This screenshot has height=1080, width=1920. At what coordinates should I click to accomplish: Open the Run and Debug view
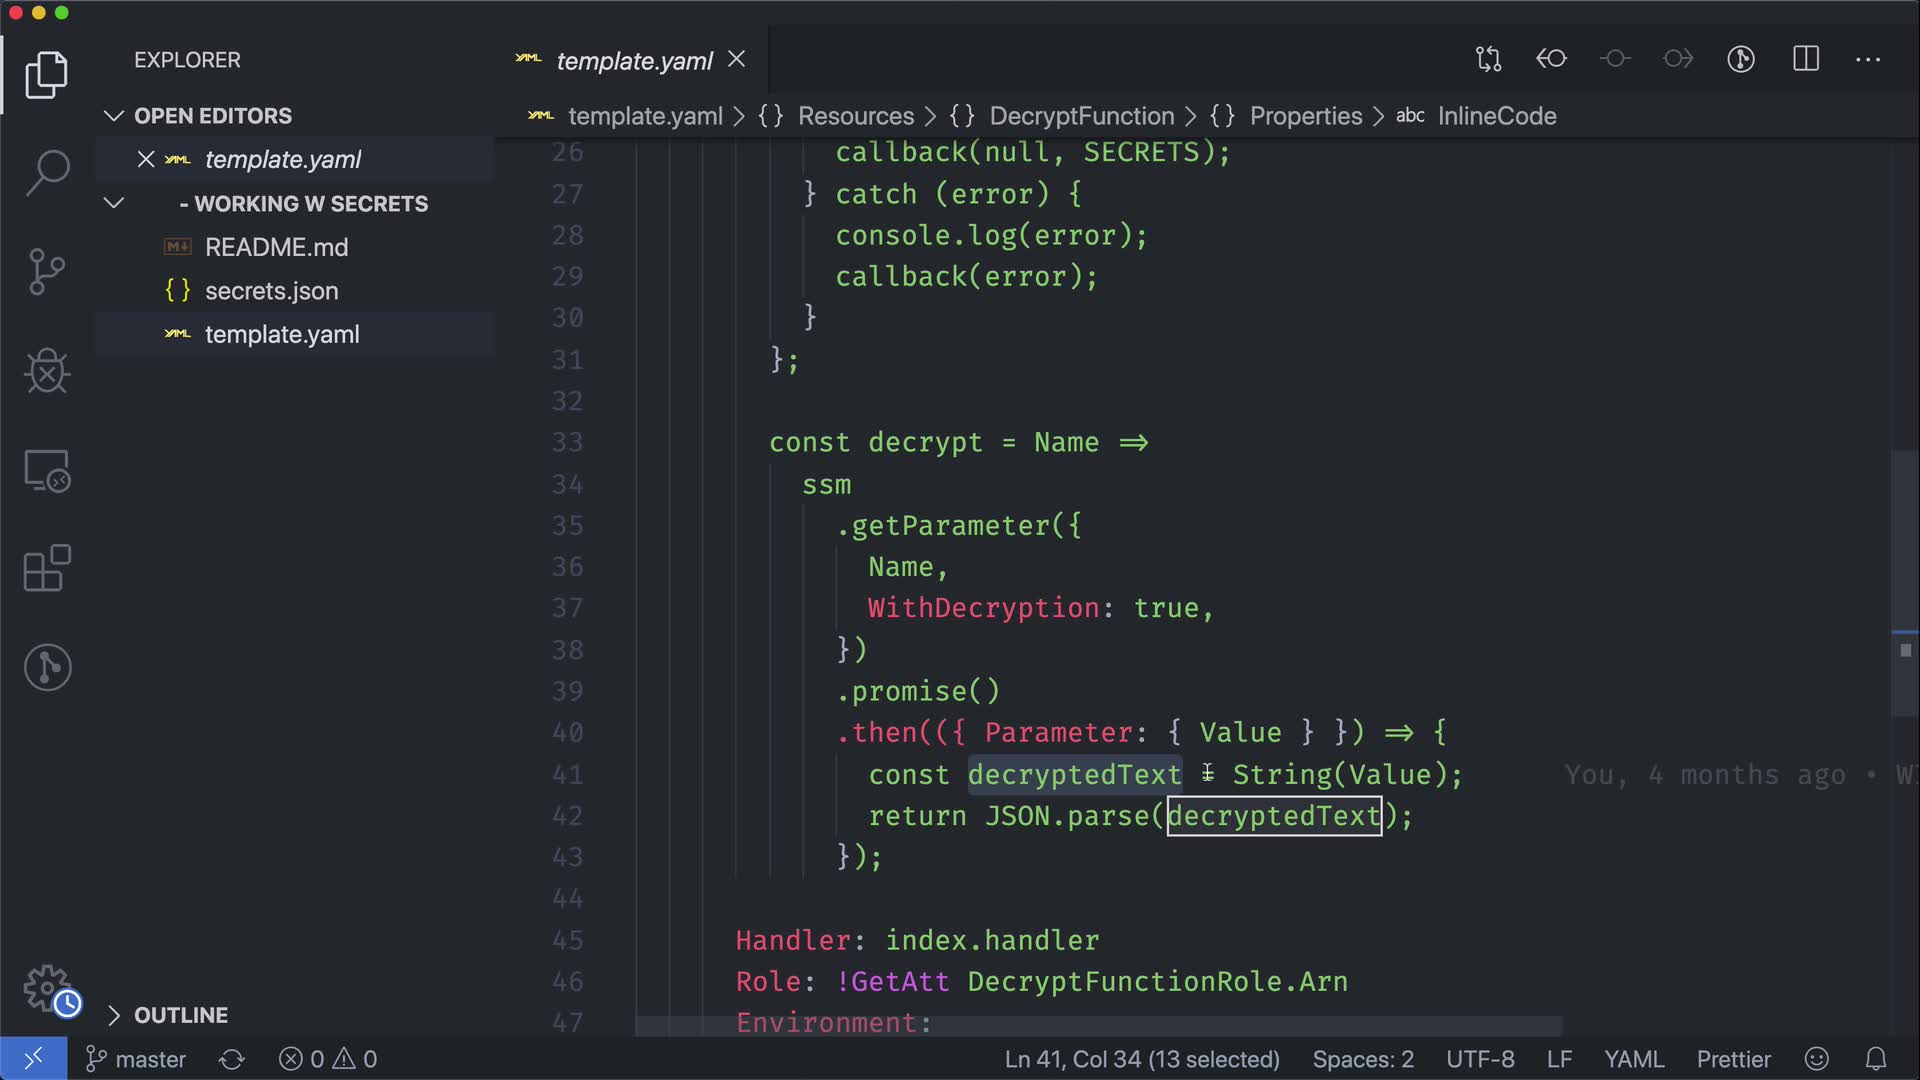[47, 371]
